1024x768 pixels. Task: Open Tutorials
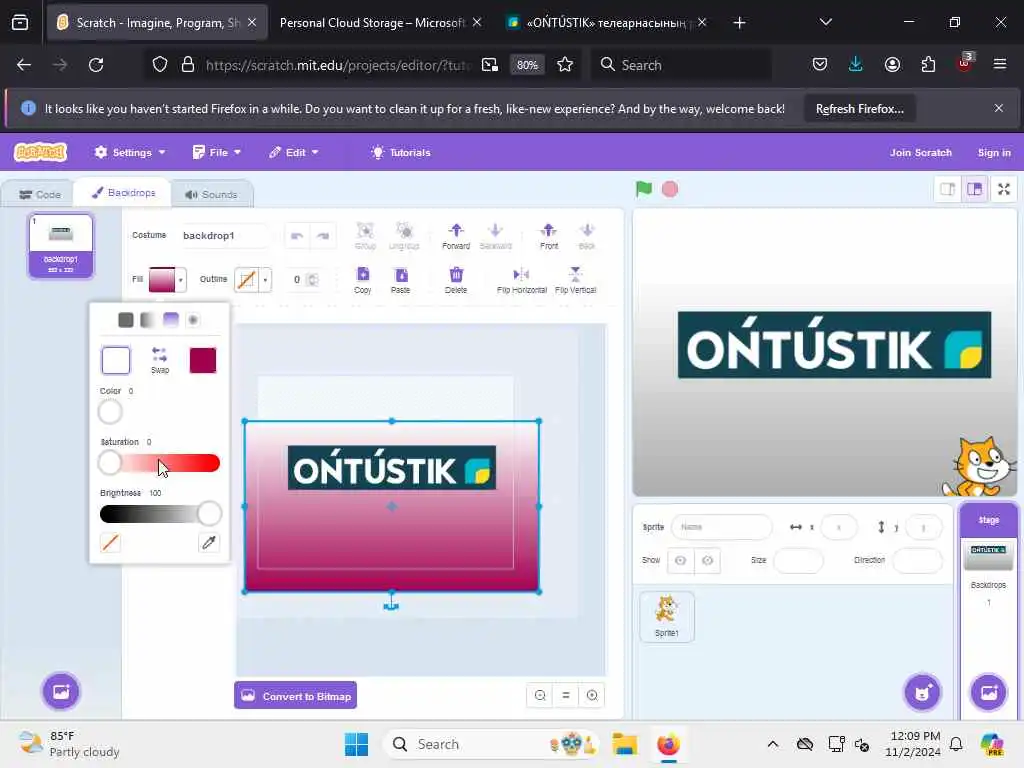400,152
